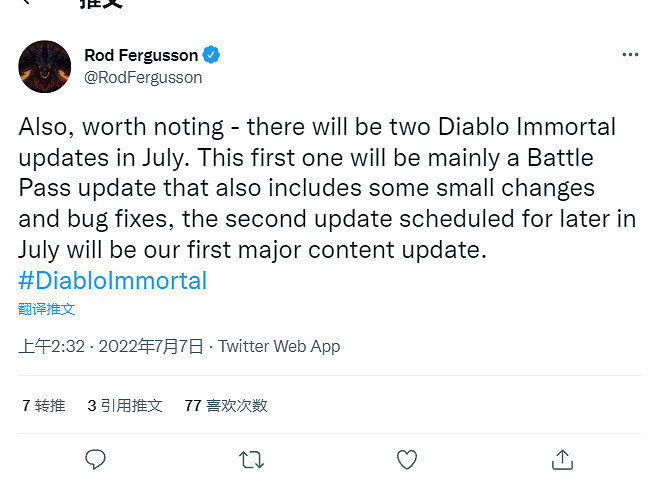View the 7 转推 retweets list
The height and width of the screenshot is (481, 656).
[x=43, y=405]
